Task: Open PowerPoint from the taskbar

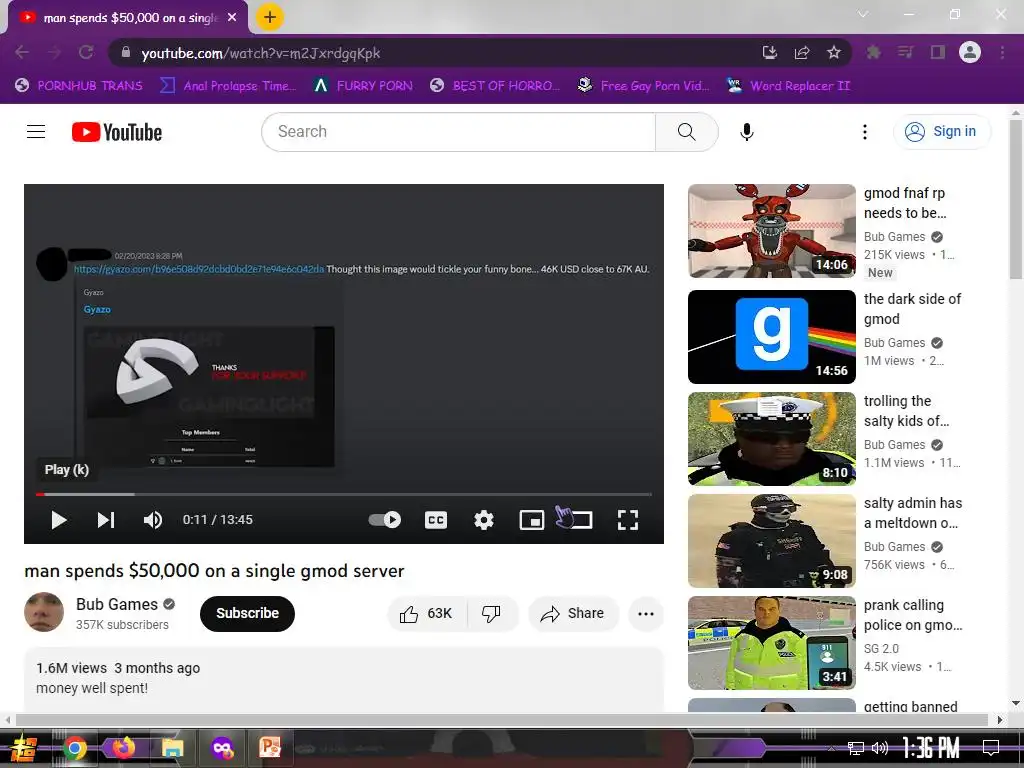Action: (270, 748)
